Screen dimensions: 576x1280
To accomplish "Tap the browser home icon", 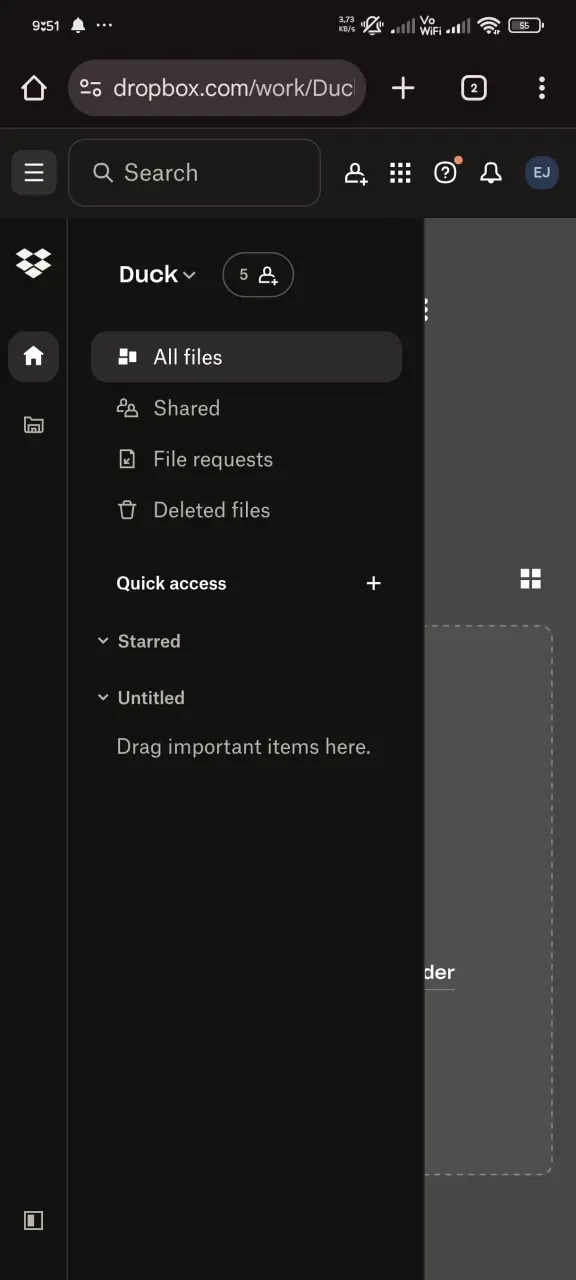I will tap(34, 88).
